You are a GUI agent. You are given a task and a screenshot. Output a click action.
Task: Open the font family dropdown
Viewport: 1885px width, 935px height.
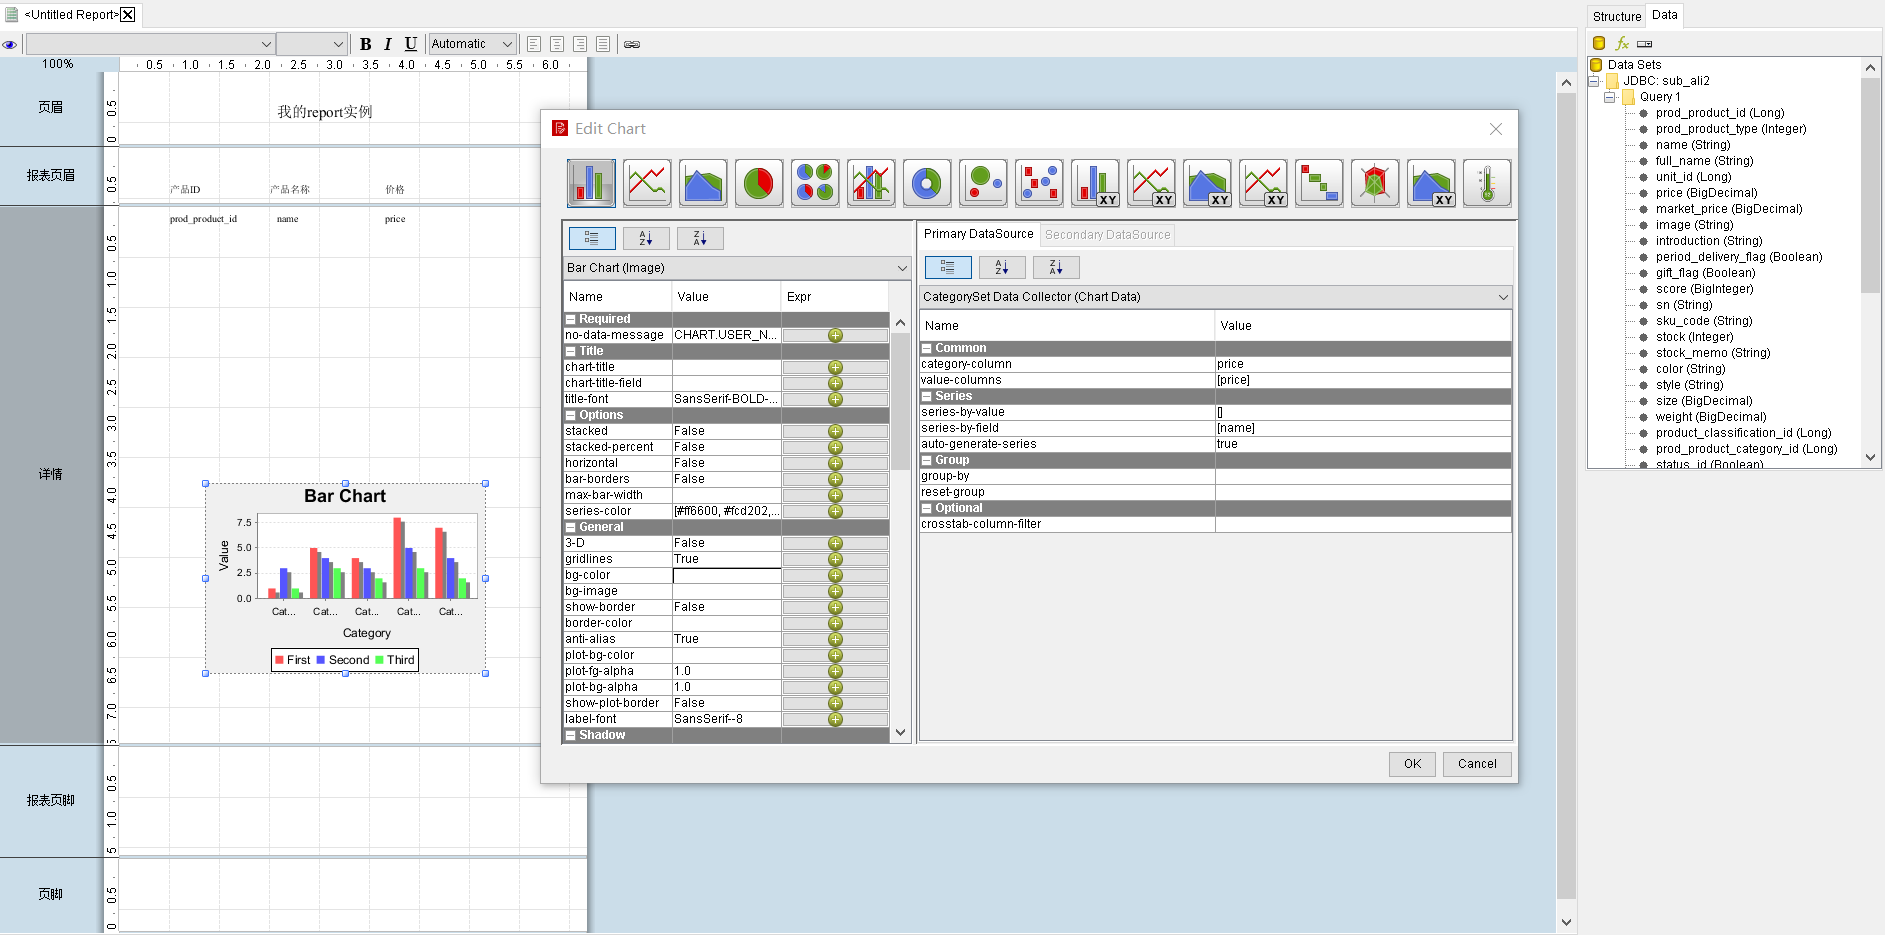coord(150,44)
